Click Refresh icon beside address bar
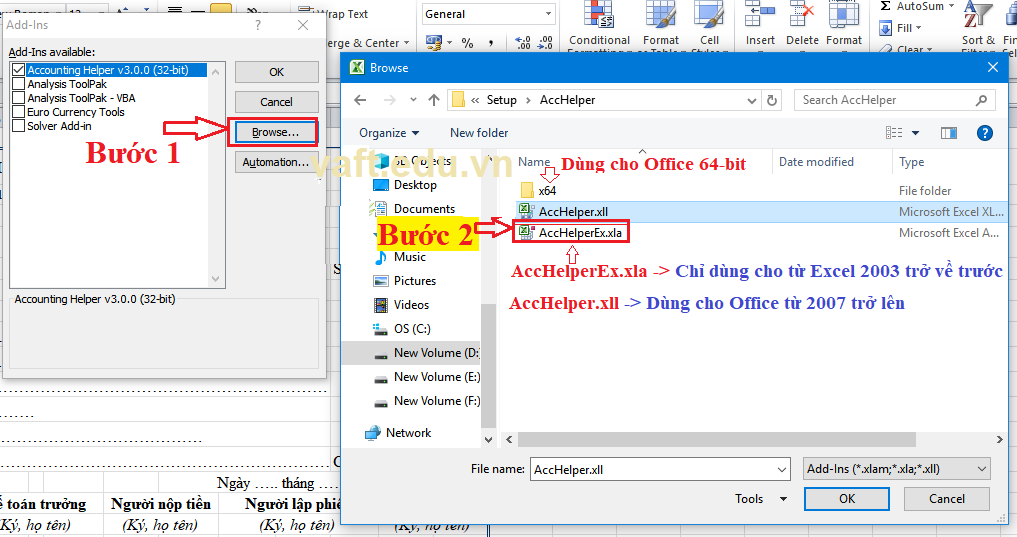The width and height of the screenshot is (1017, 537). point(772,101)
